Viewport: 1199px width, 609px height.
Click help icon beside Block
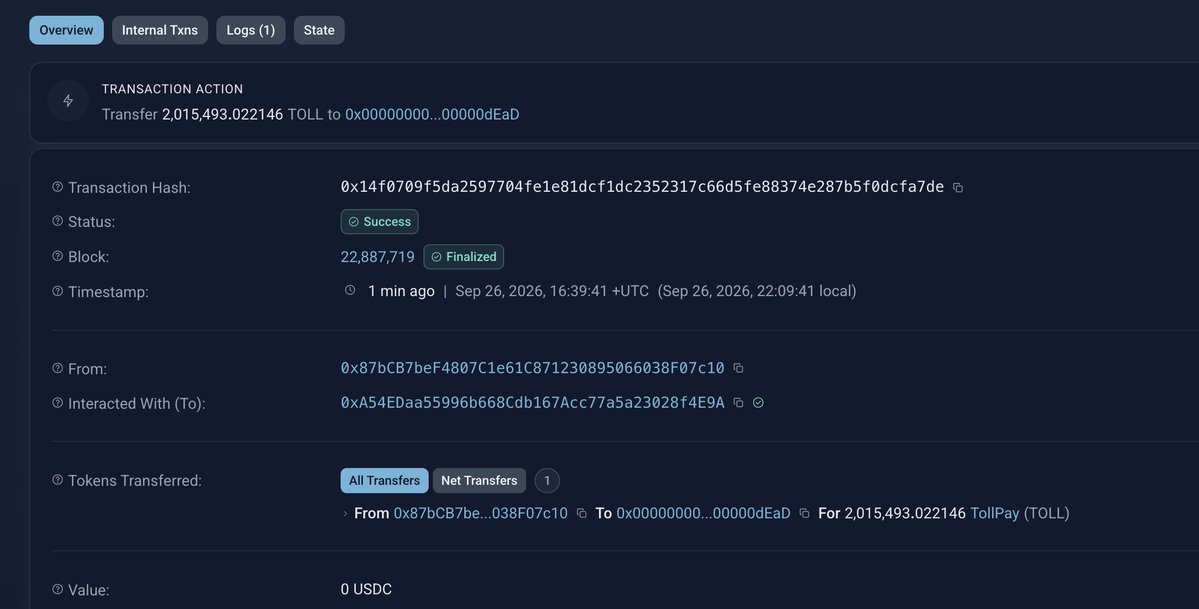tap(57, 256)
